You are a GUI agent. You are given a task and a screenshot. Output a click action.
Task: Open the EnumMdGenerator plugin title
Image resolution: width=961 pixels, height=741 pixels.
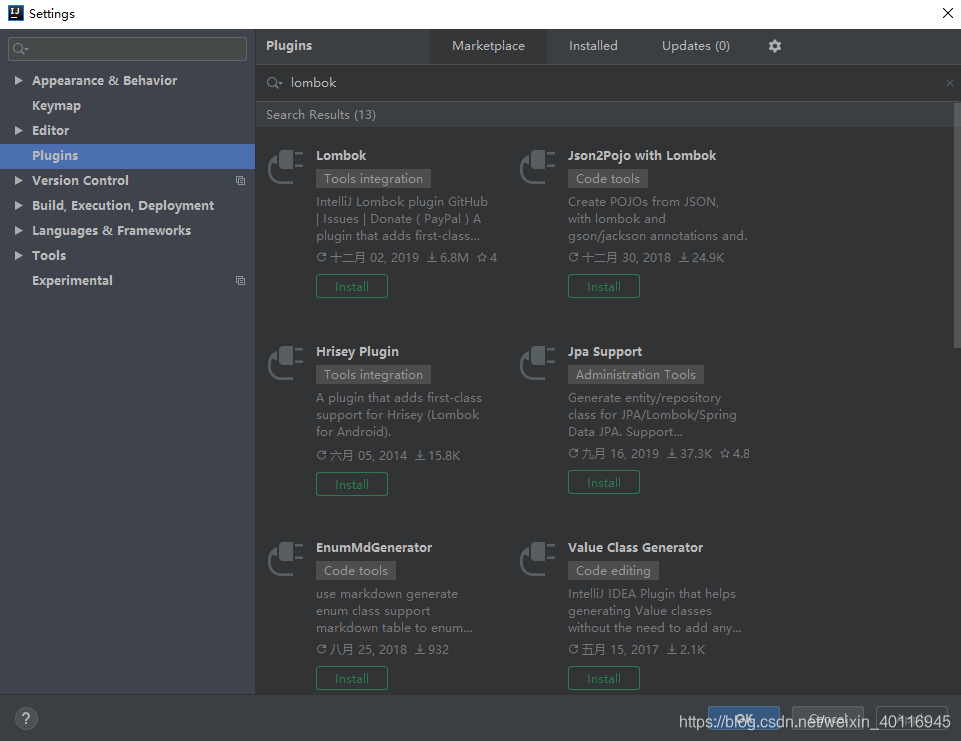pyautogui.click(x=374, y=548)
